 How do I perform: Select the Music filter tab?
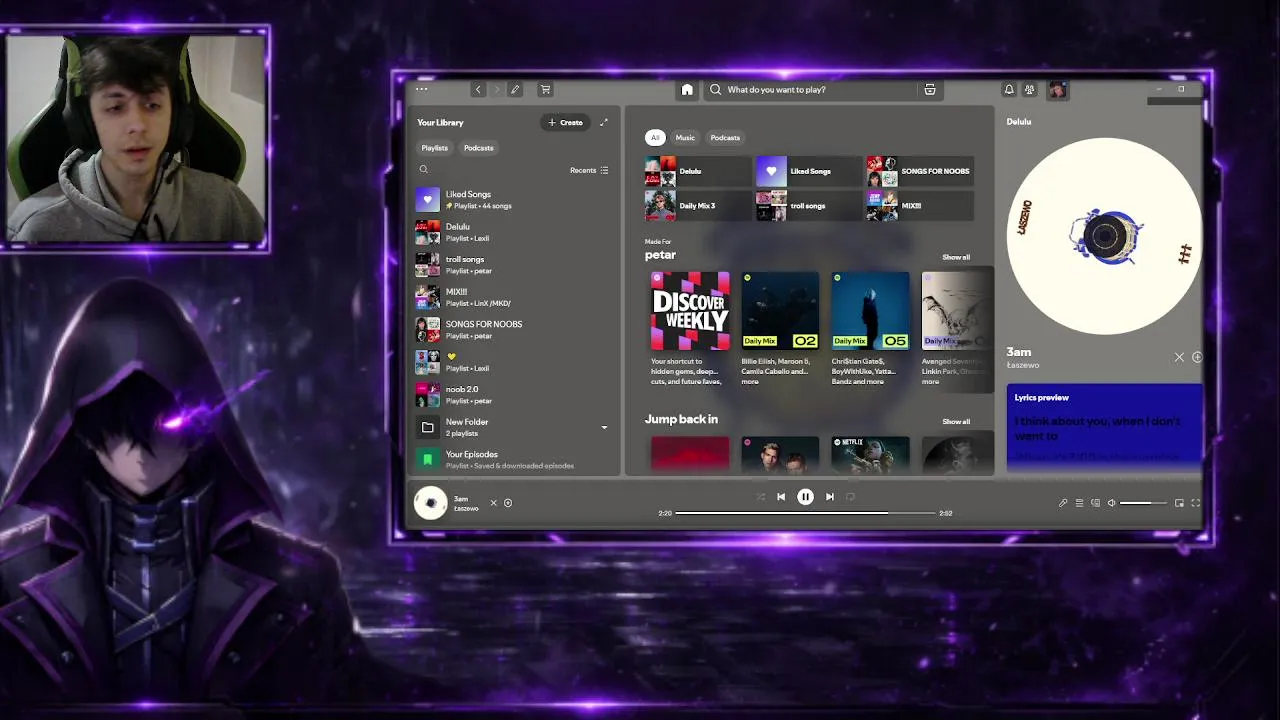click(685, 138)
